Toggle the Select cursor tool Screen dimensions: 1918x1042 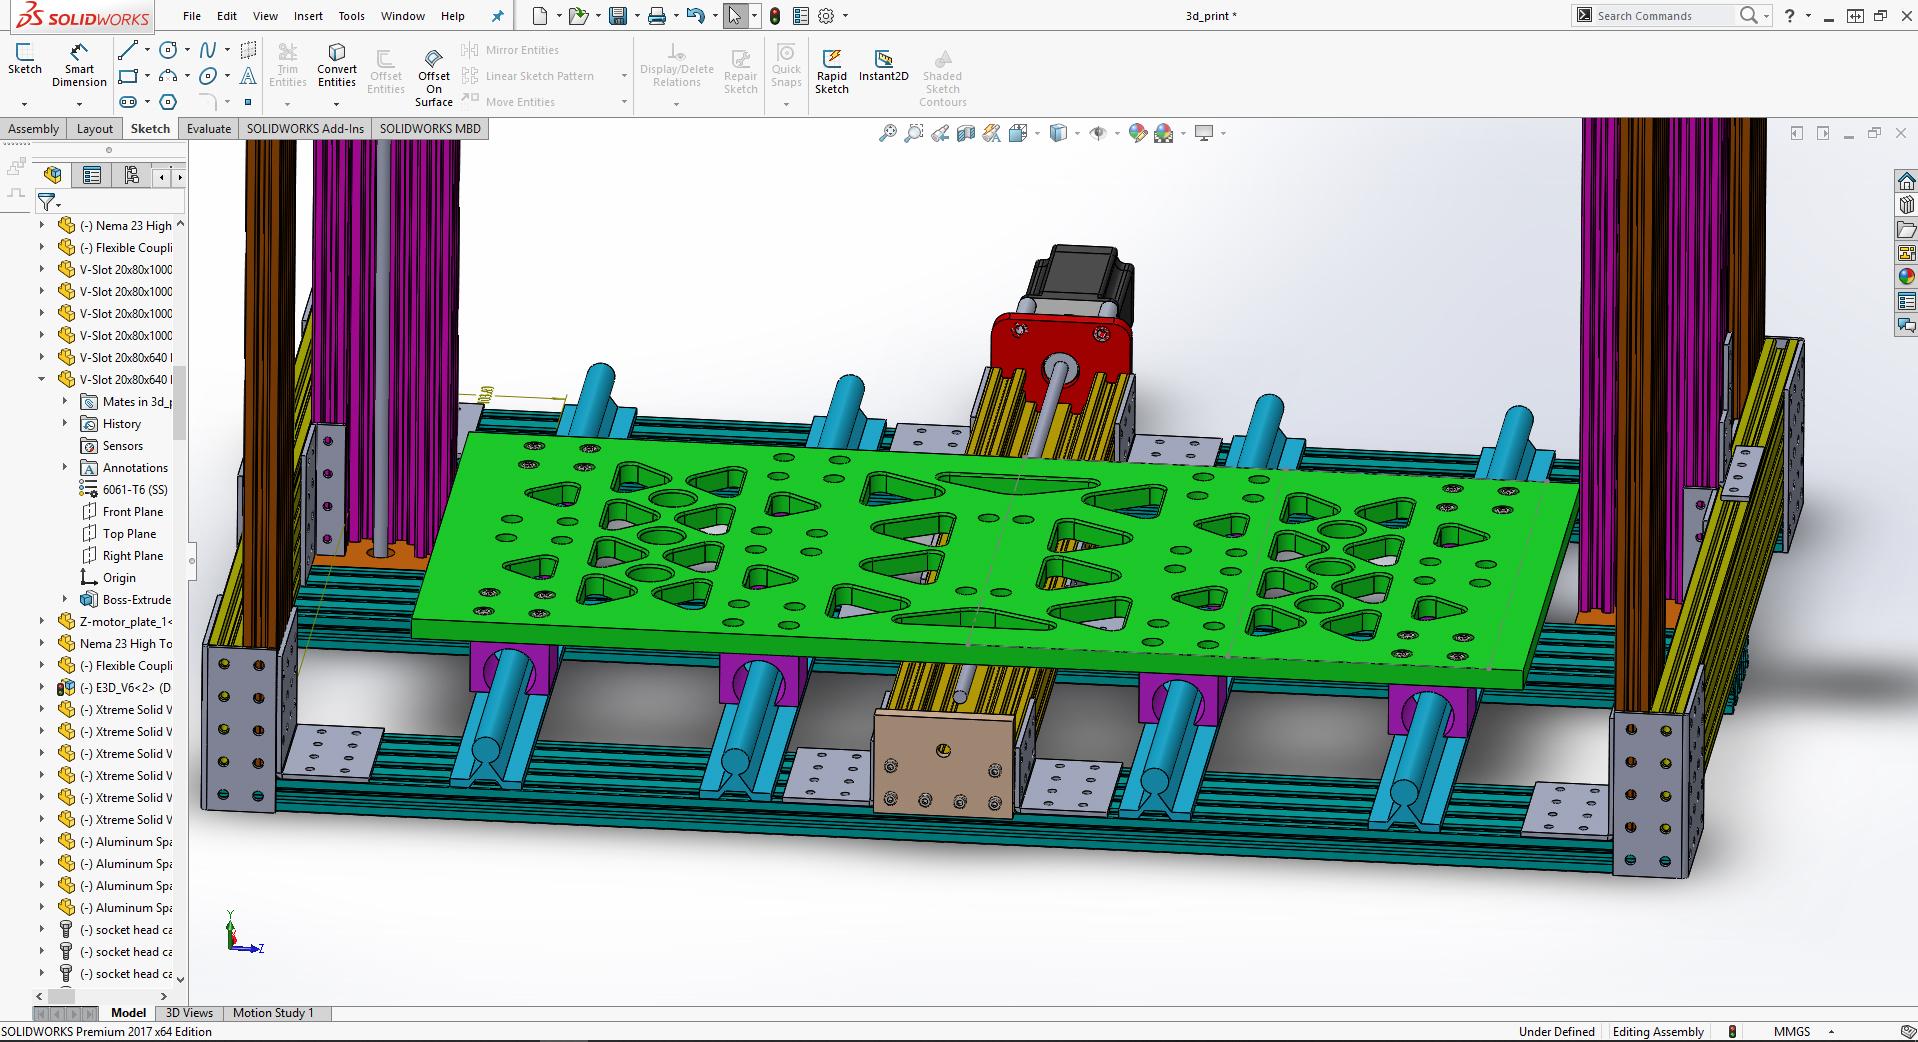(735, 16)
